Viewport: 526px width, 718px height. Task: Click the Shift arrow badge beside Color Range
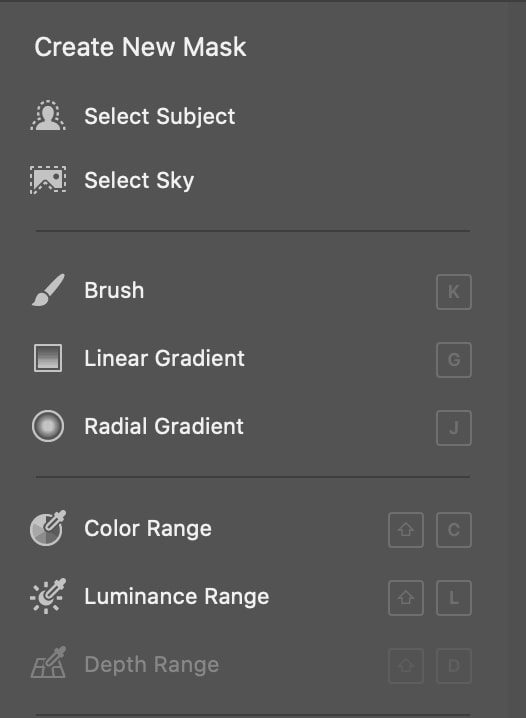[406, 530]
